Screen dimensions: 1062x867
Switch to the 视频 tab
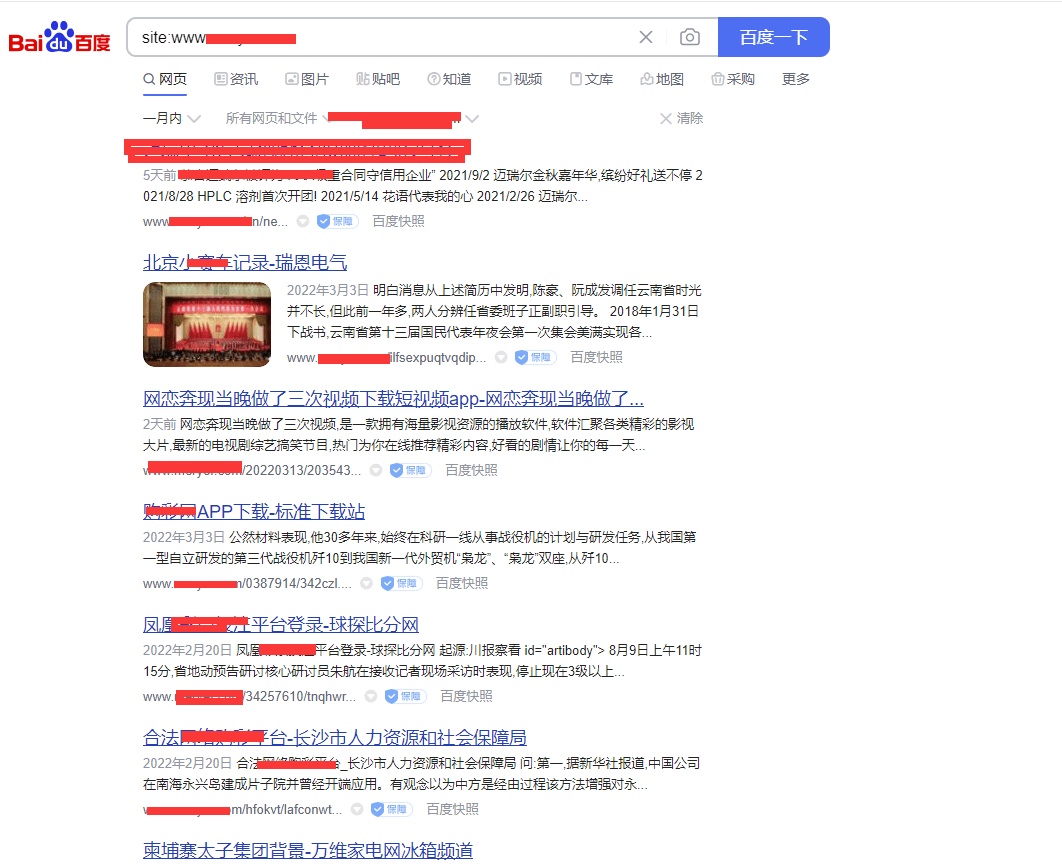(520, 79)
